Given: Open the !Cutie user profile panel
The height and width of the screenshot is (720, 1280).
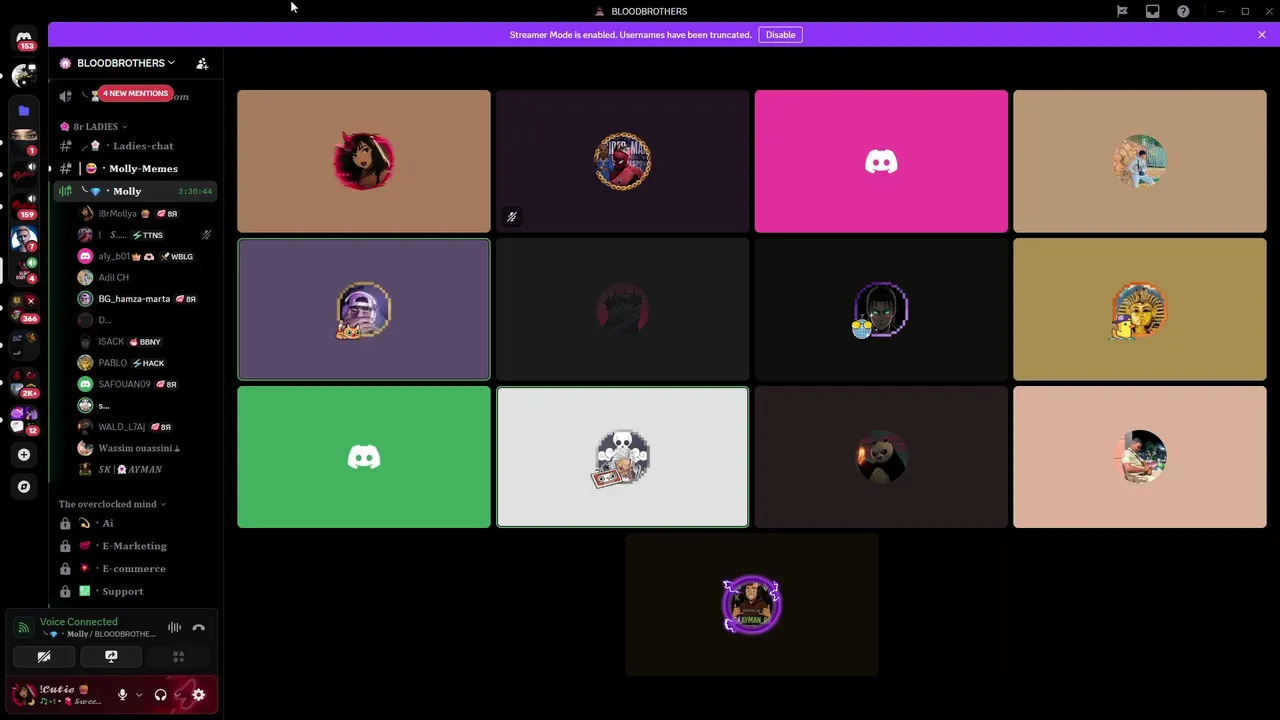Looking at the screenshot, I should click(60, 695).
